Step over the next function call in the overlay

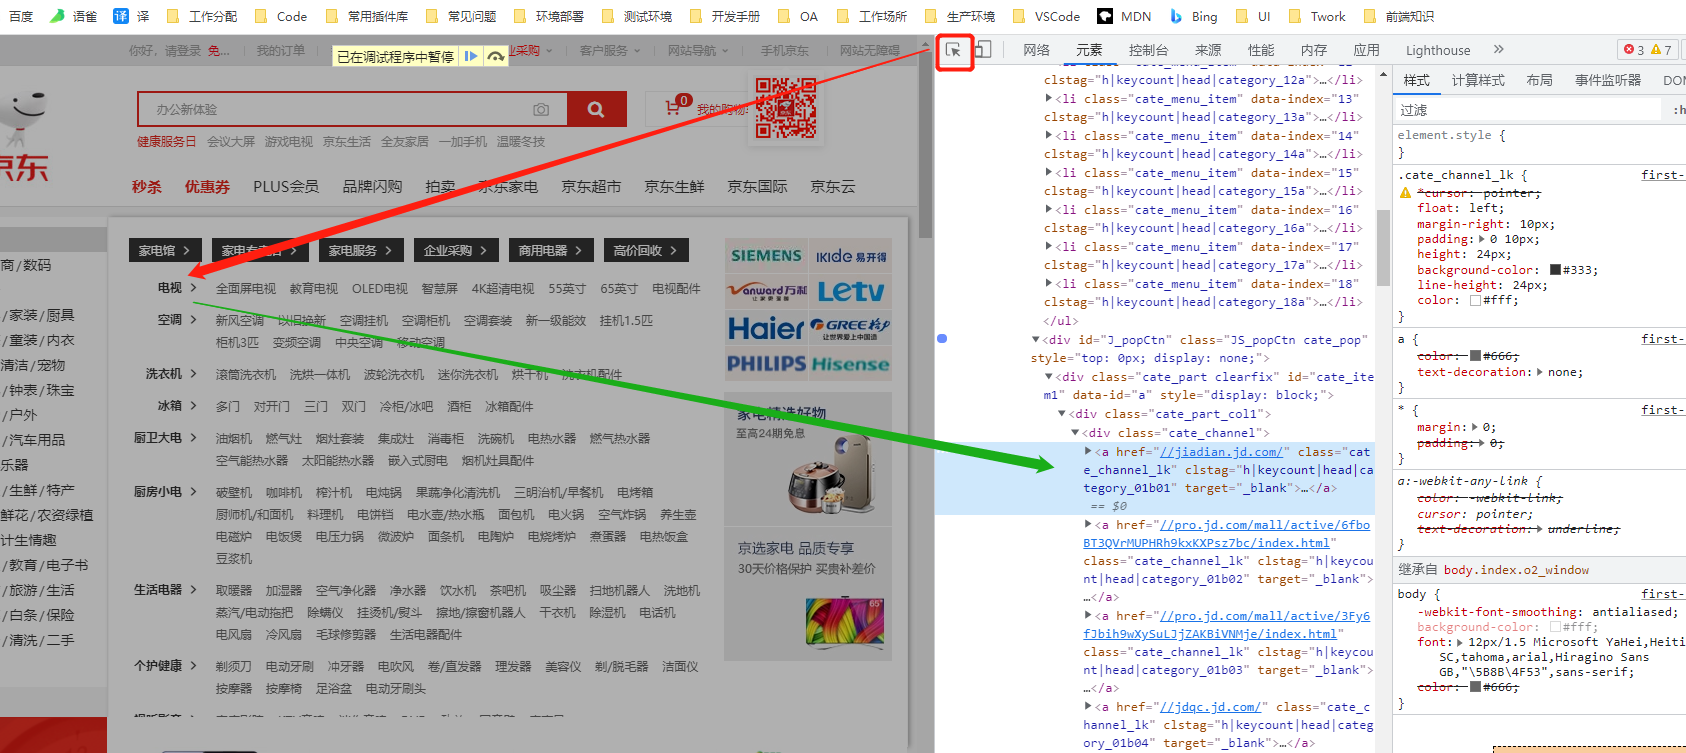495,56
